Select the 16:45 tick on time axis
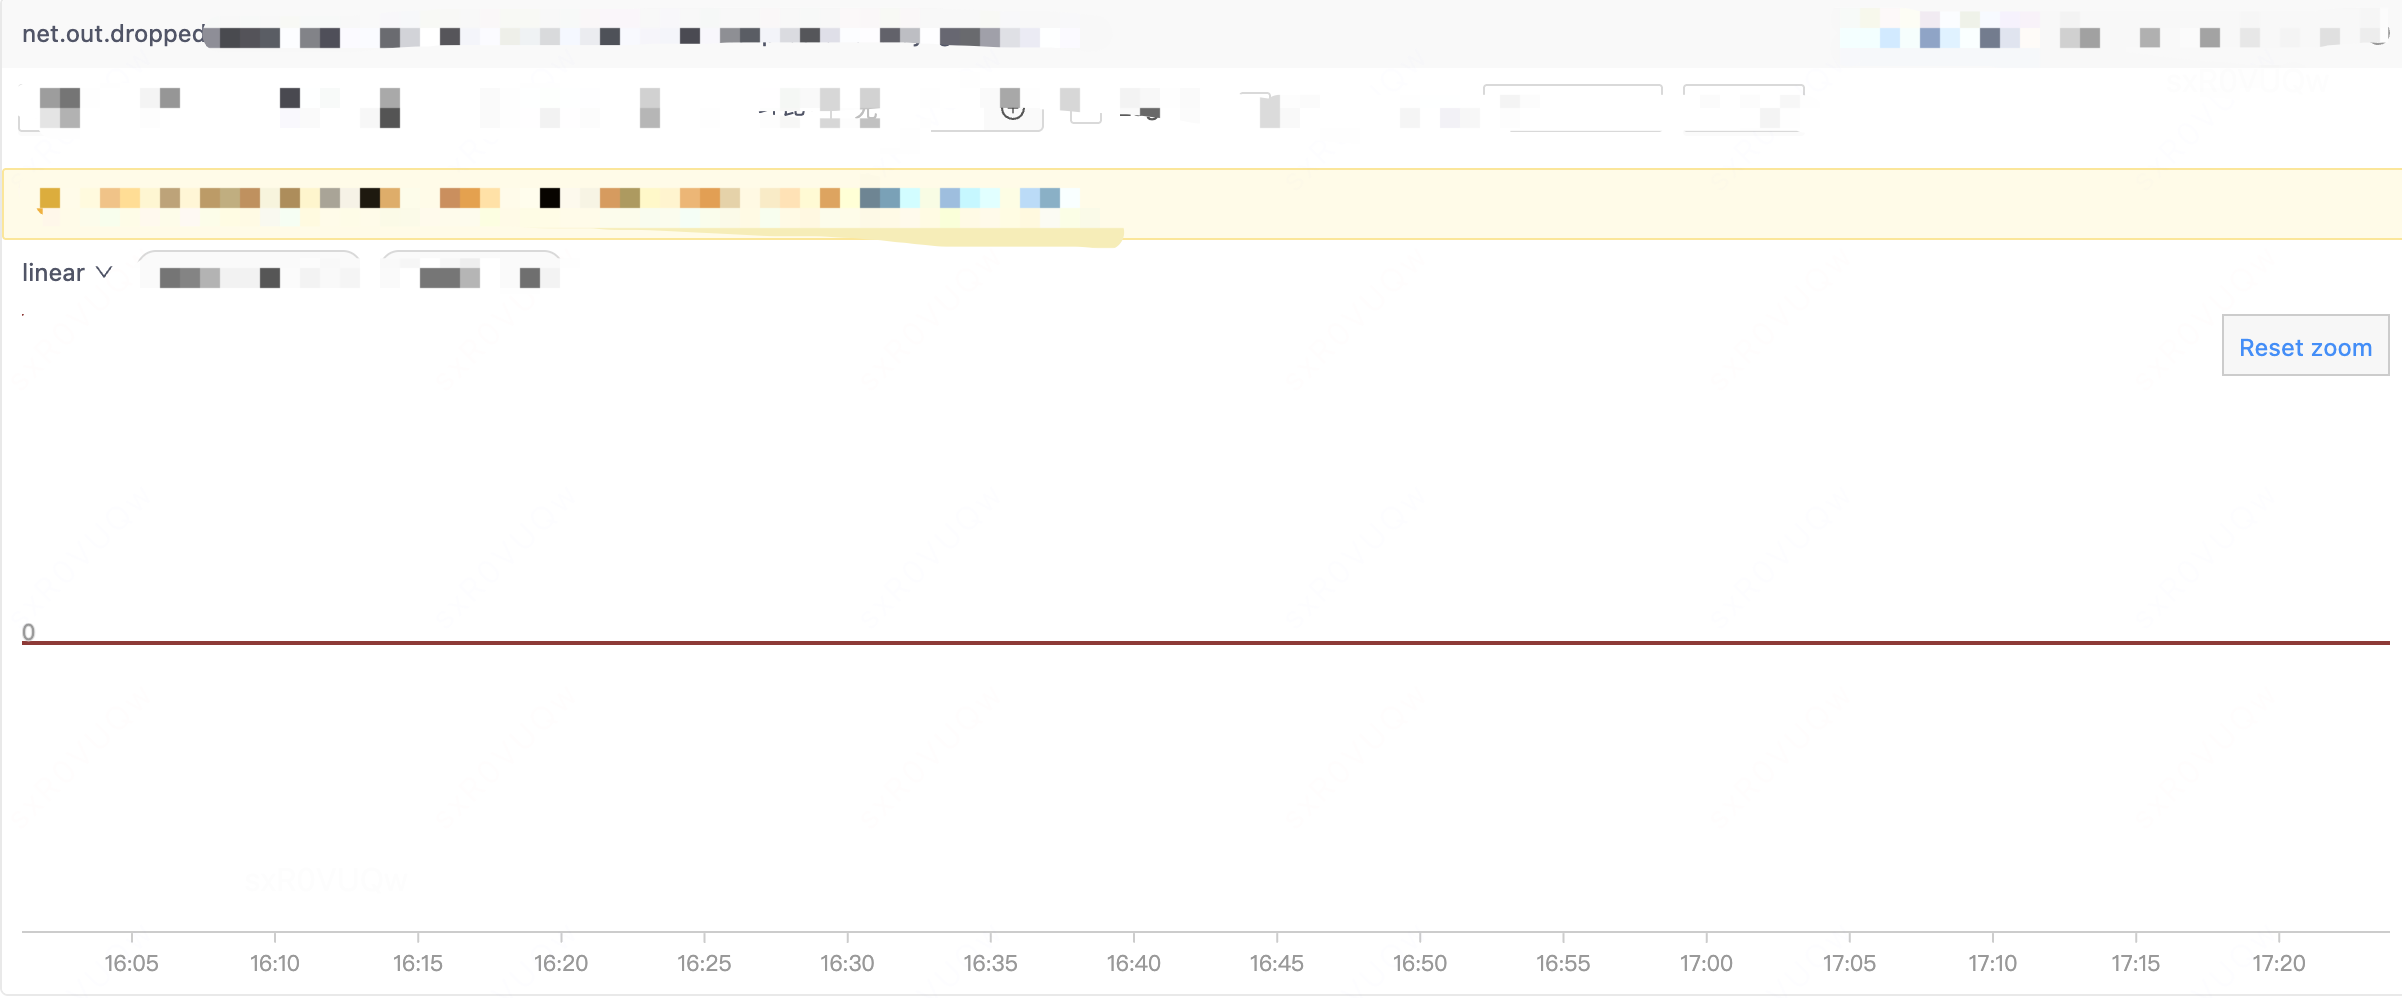 click(x=1276, y=963)
